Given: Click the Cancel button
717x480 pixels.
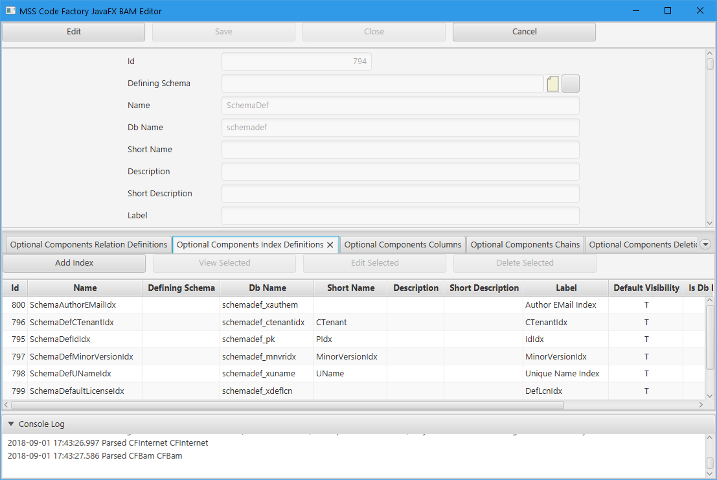Looking at the screenshot, I should (x=524, y=31).
